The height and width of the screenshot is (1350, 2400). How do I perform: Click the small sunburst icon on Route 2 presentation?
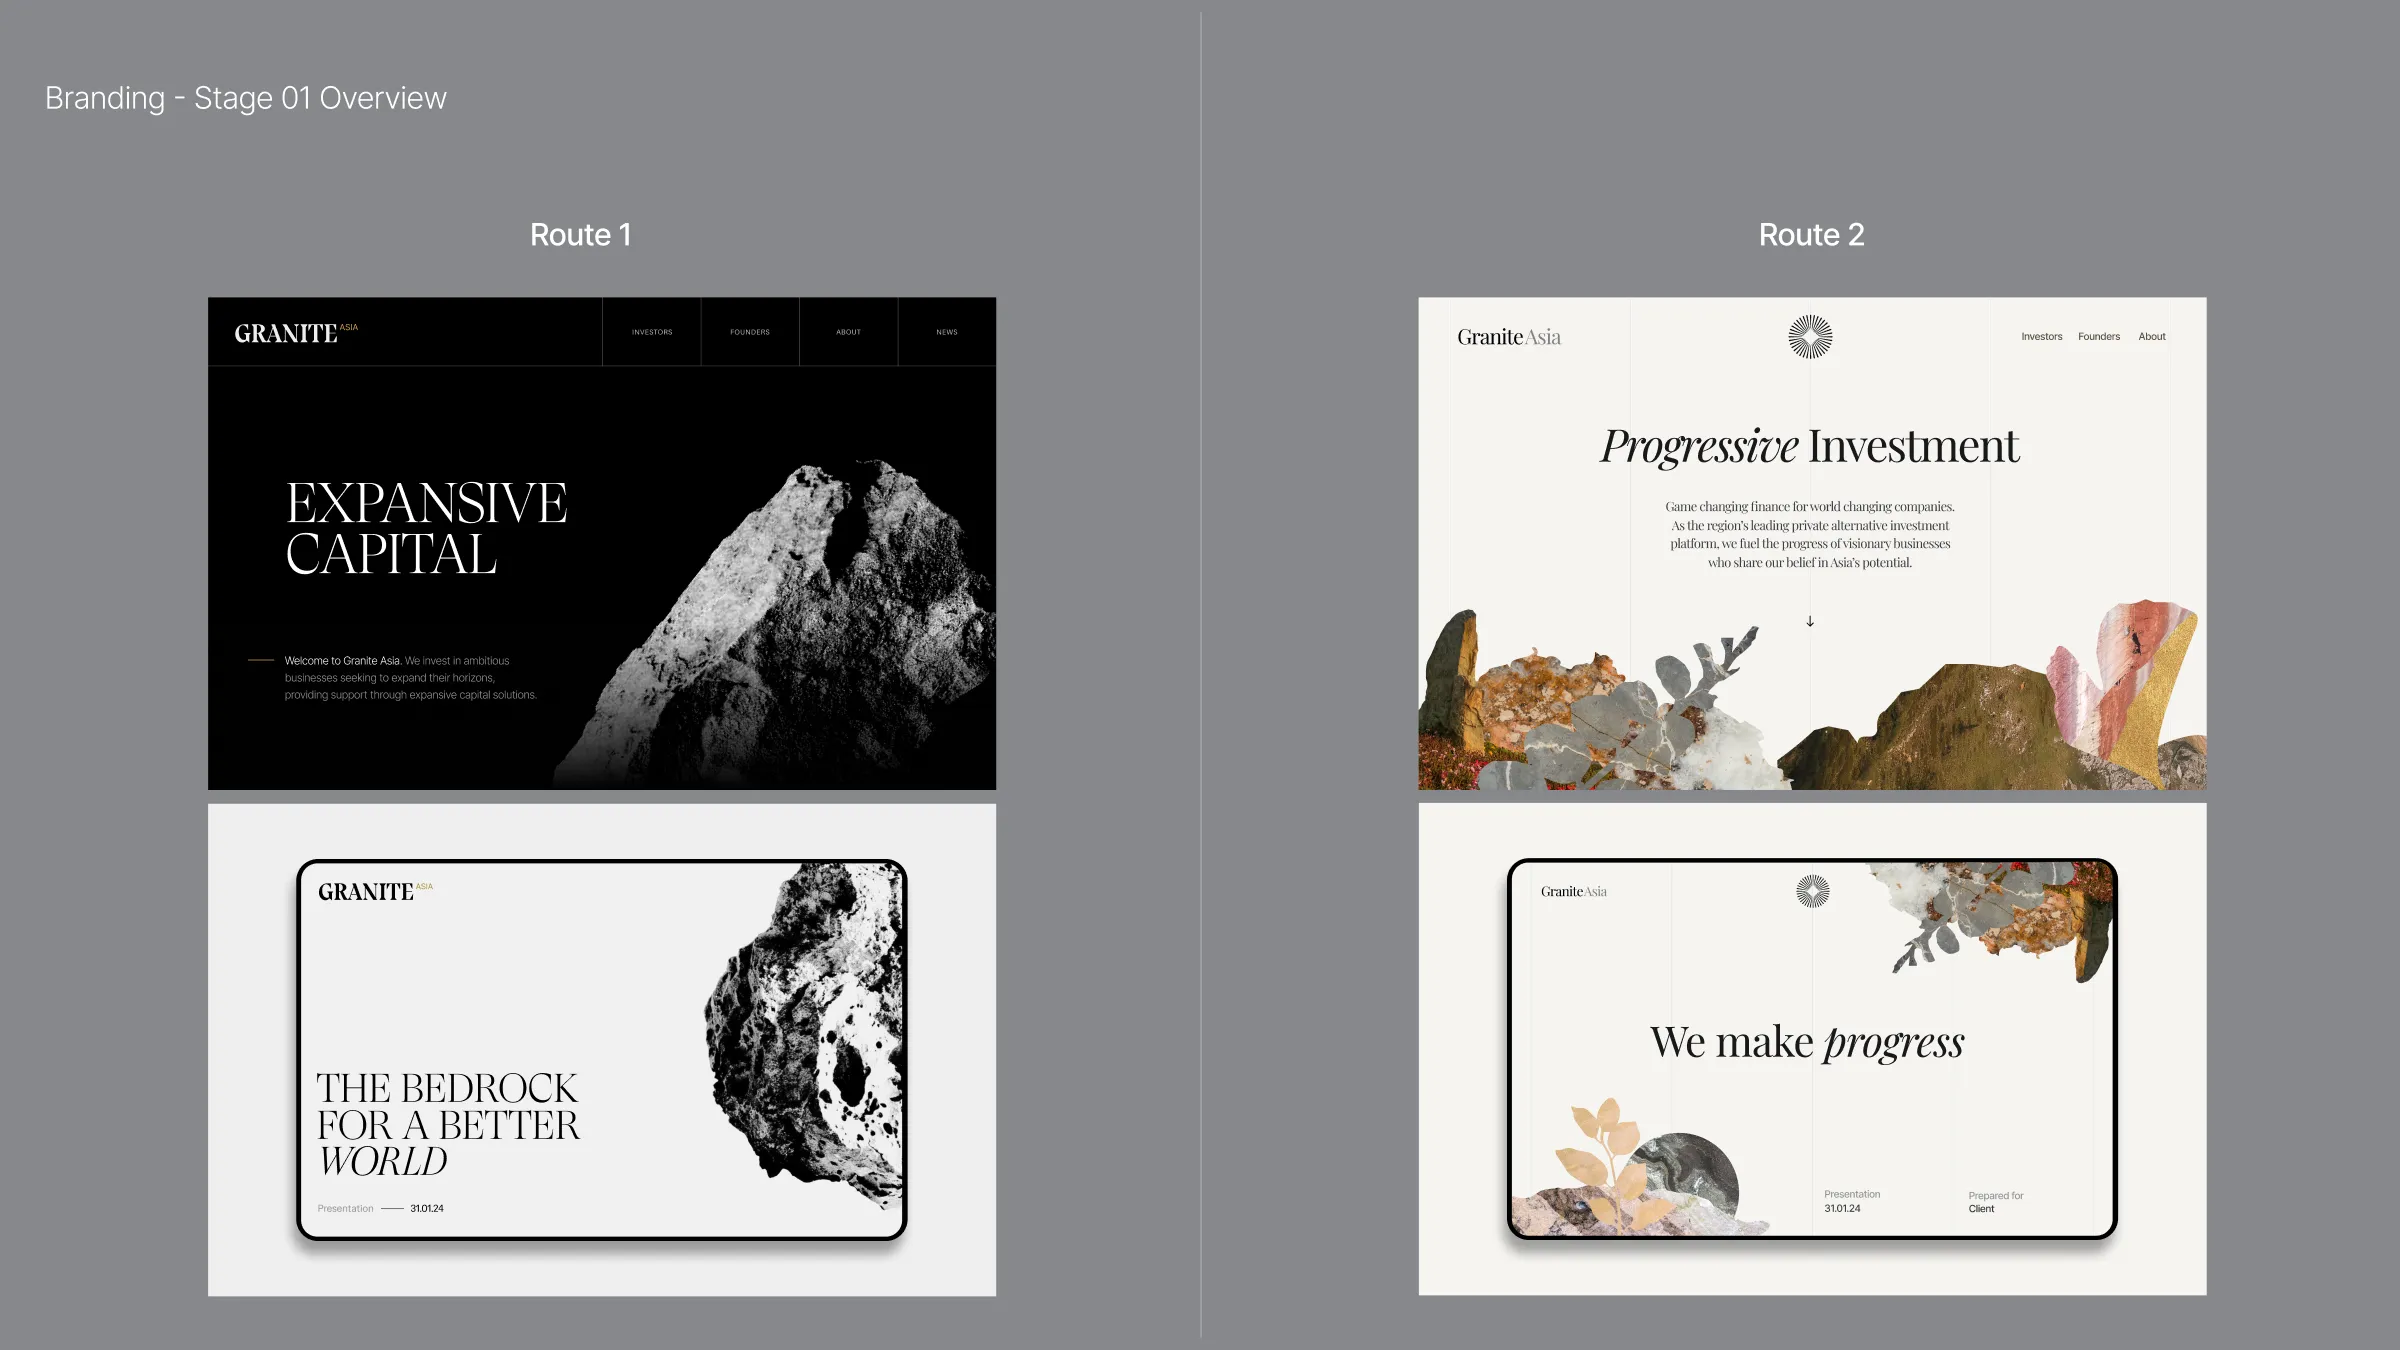[1812, 891]
